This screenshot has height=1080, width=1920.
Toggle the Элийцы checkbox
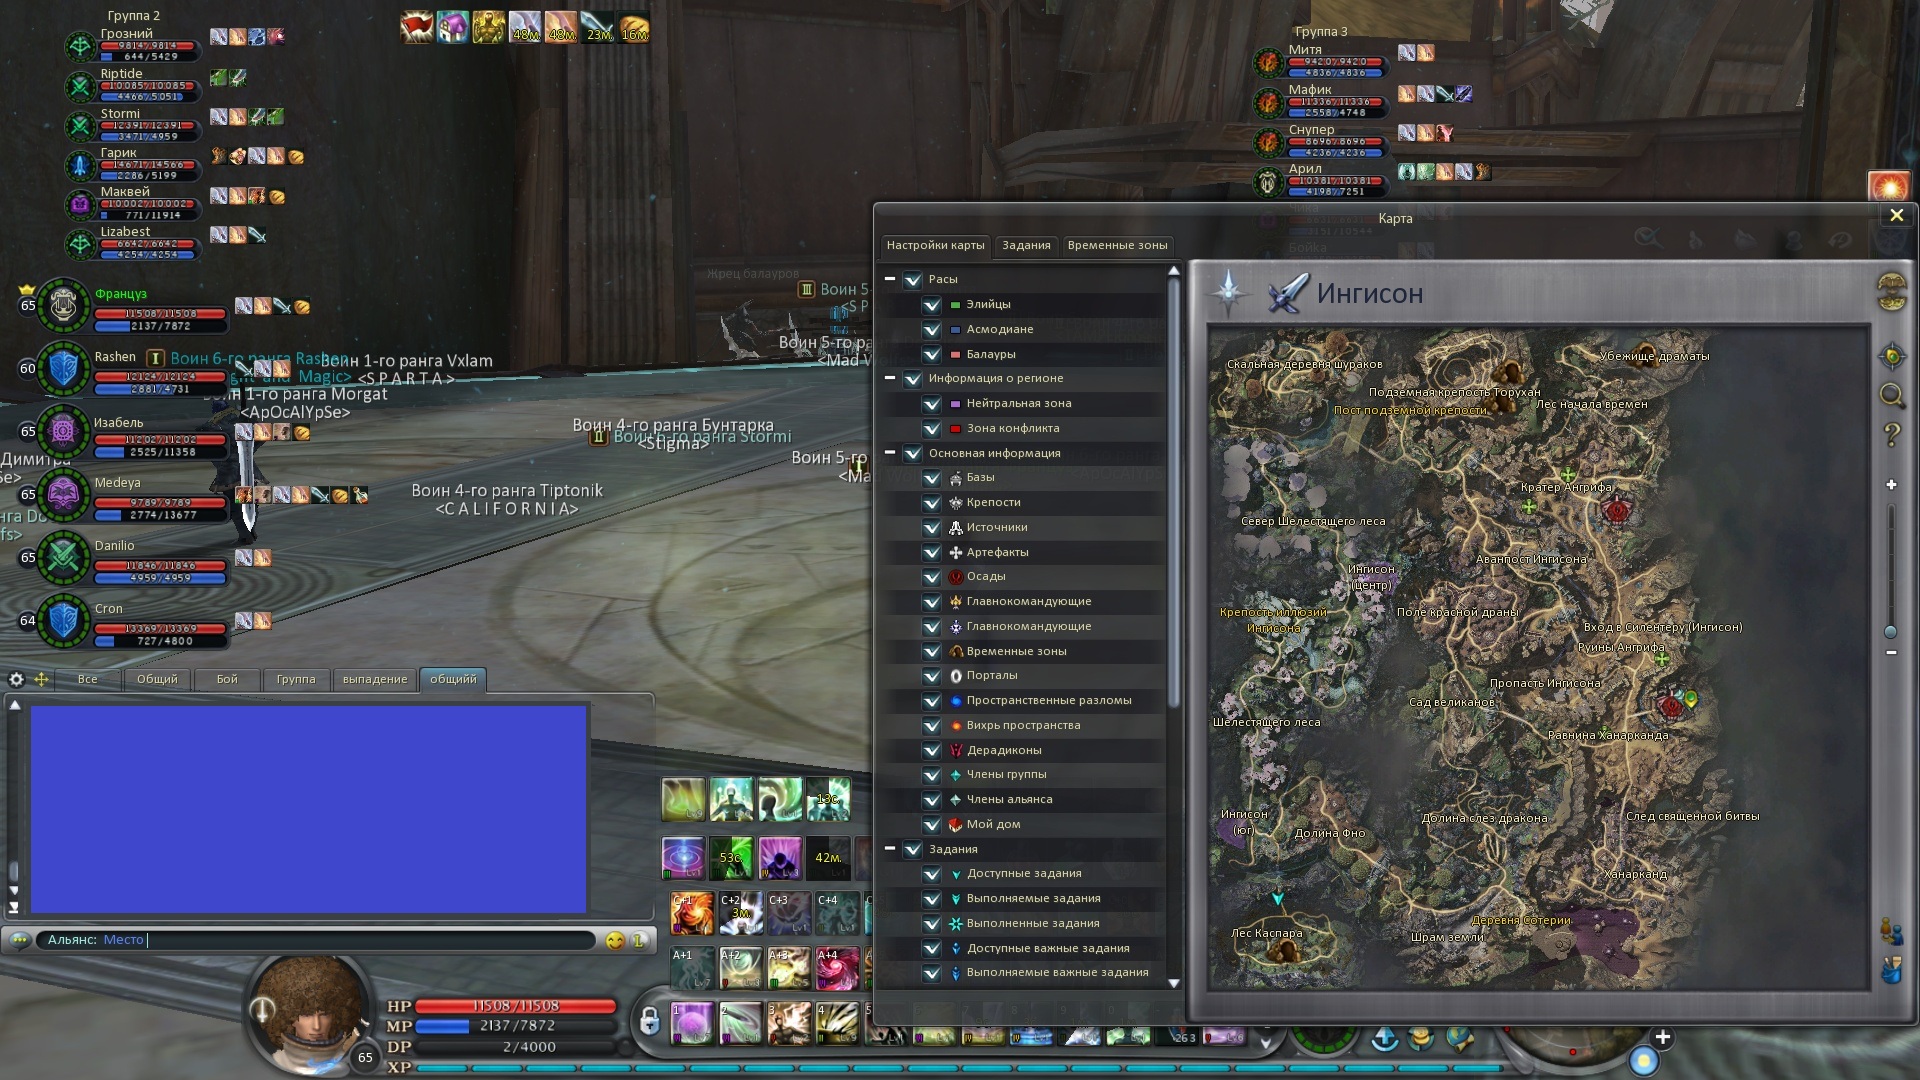coord(931,305)
